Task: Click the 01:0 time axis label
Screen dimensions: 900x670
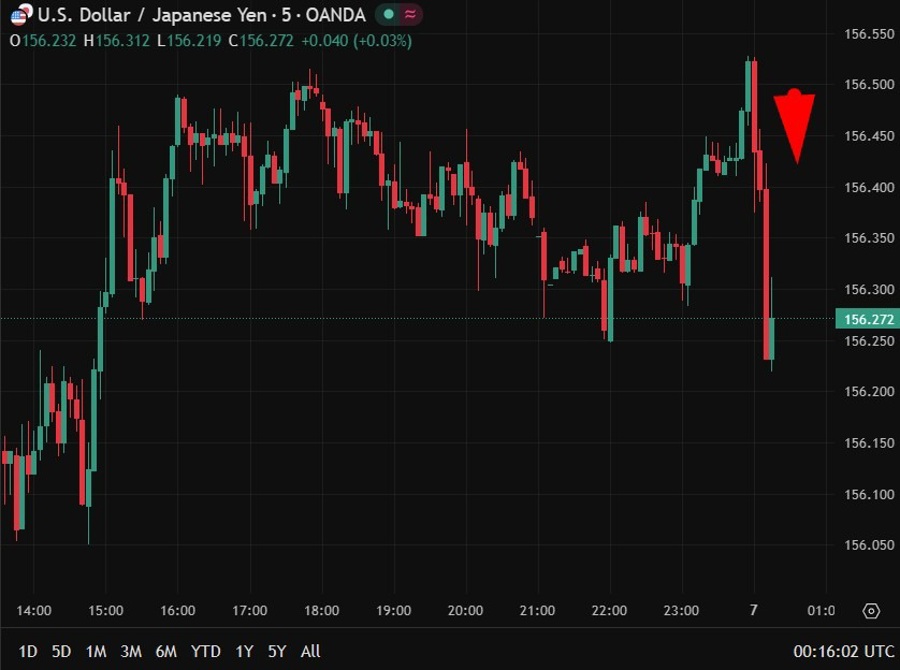Action: (821, 610)
